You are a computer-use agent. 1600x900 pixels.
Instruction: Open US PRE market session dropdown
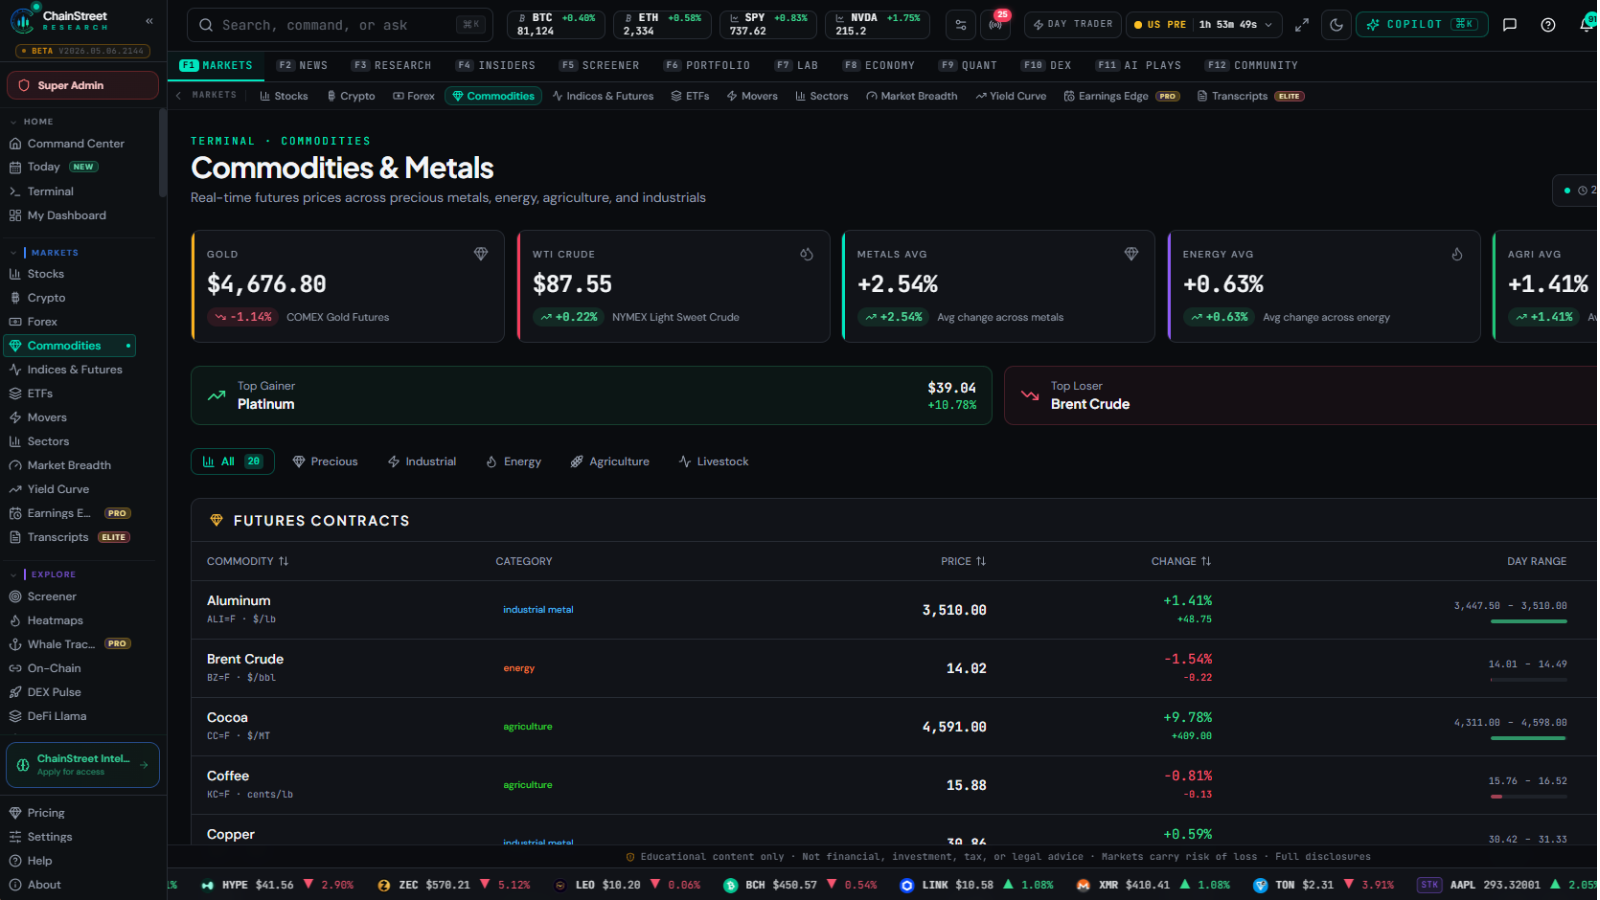tap(1204, 24)
